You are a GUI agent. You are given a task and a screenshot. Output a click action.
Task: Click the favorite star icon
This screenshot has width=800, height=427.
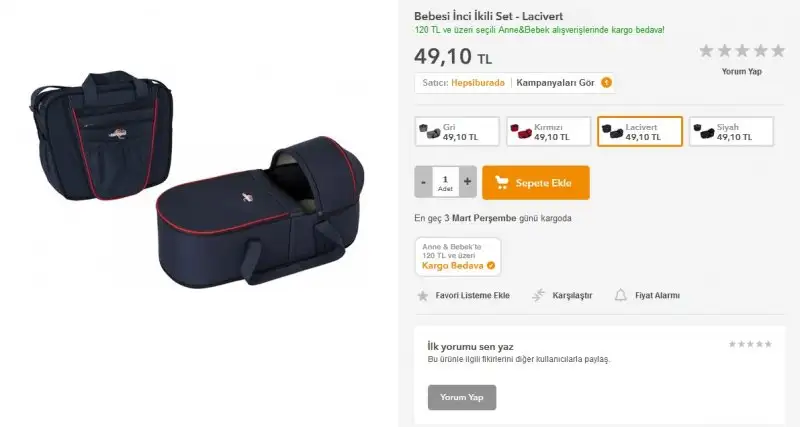pyautogui.click(x=423, y=296)
